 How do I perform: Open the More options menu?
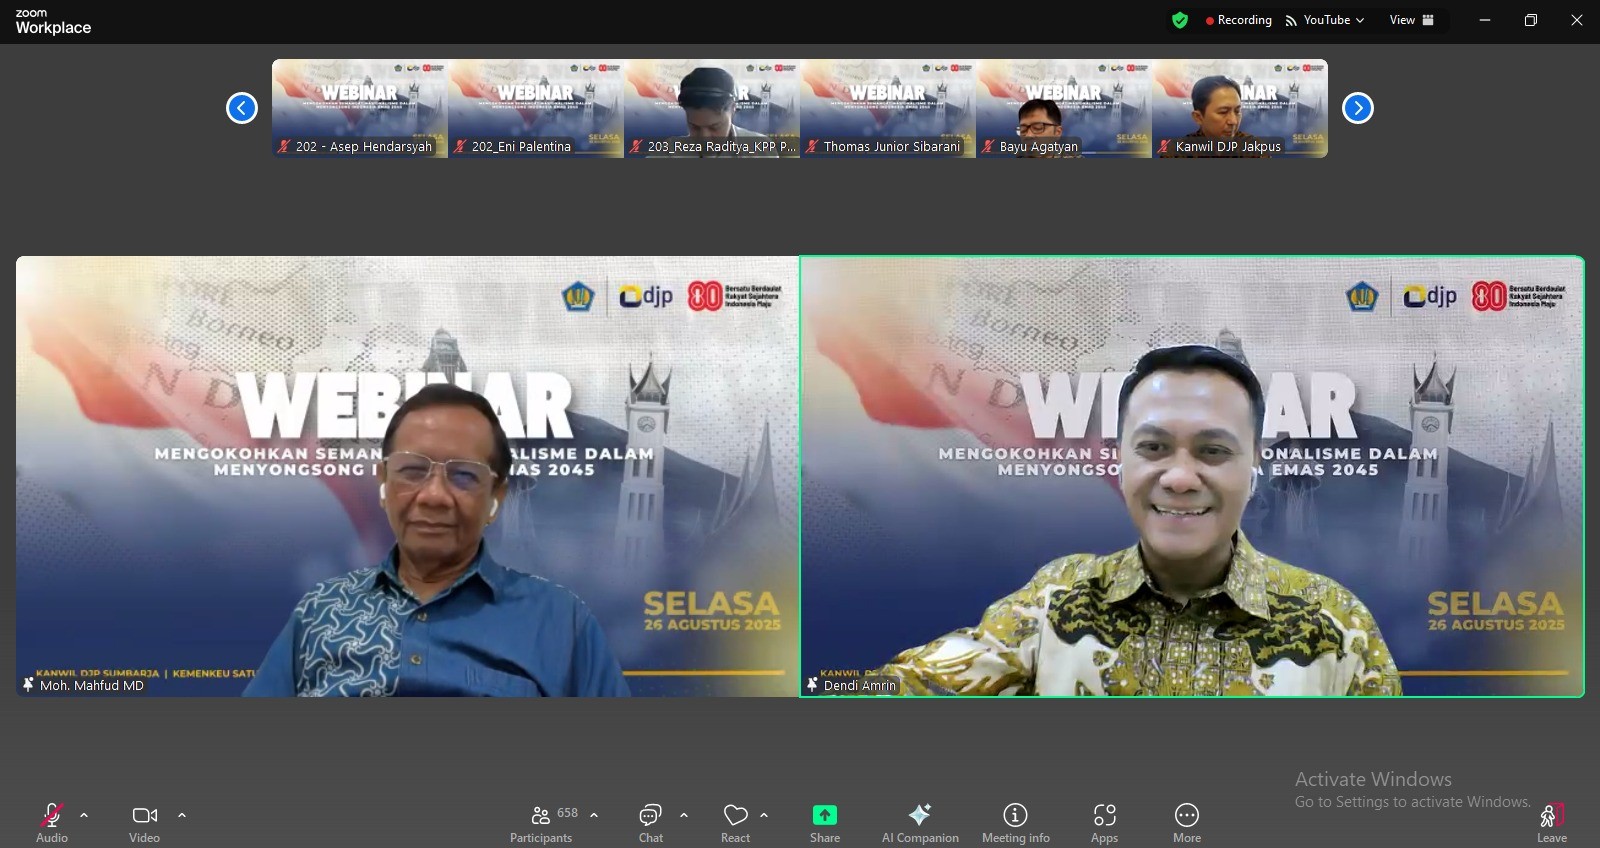1187,822
